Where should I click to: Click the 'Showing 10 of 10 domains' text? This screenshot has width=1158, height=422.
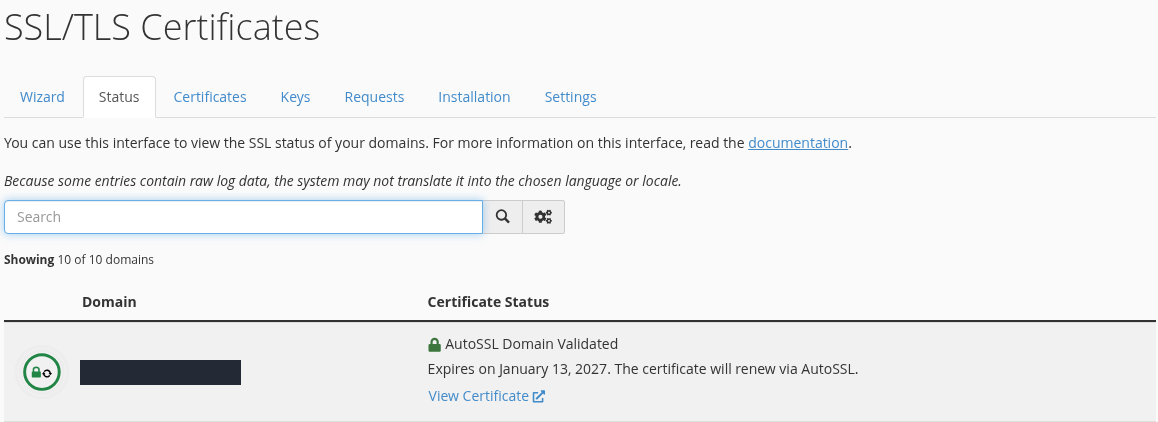pos(79,259)
